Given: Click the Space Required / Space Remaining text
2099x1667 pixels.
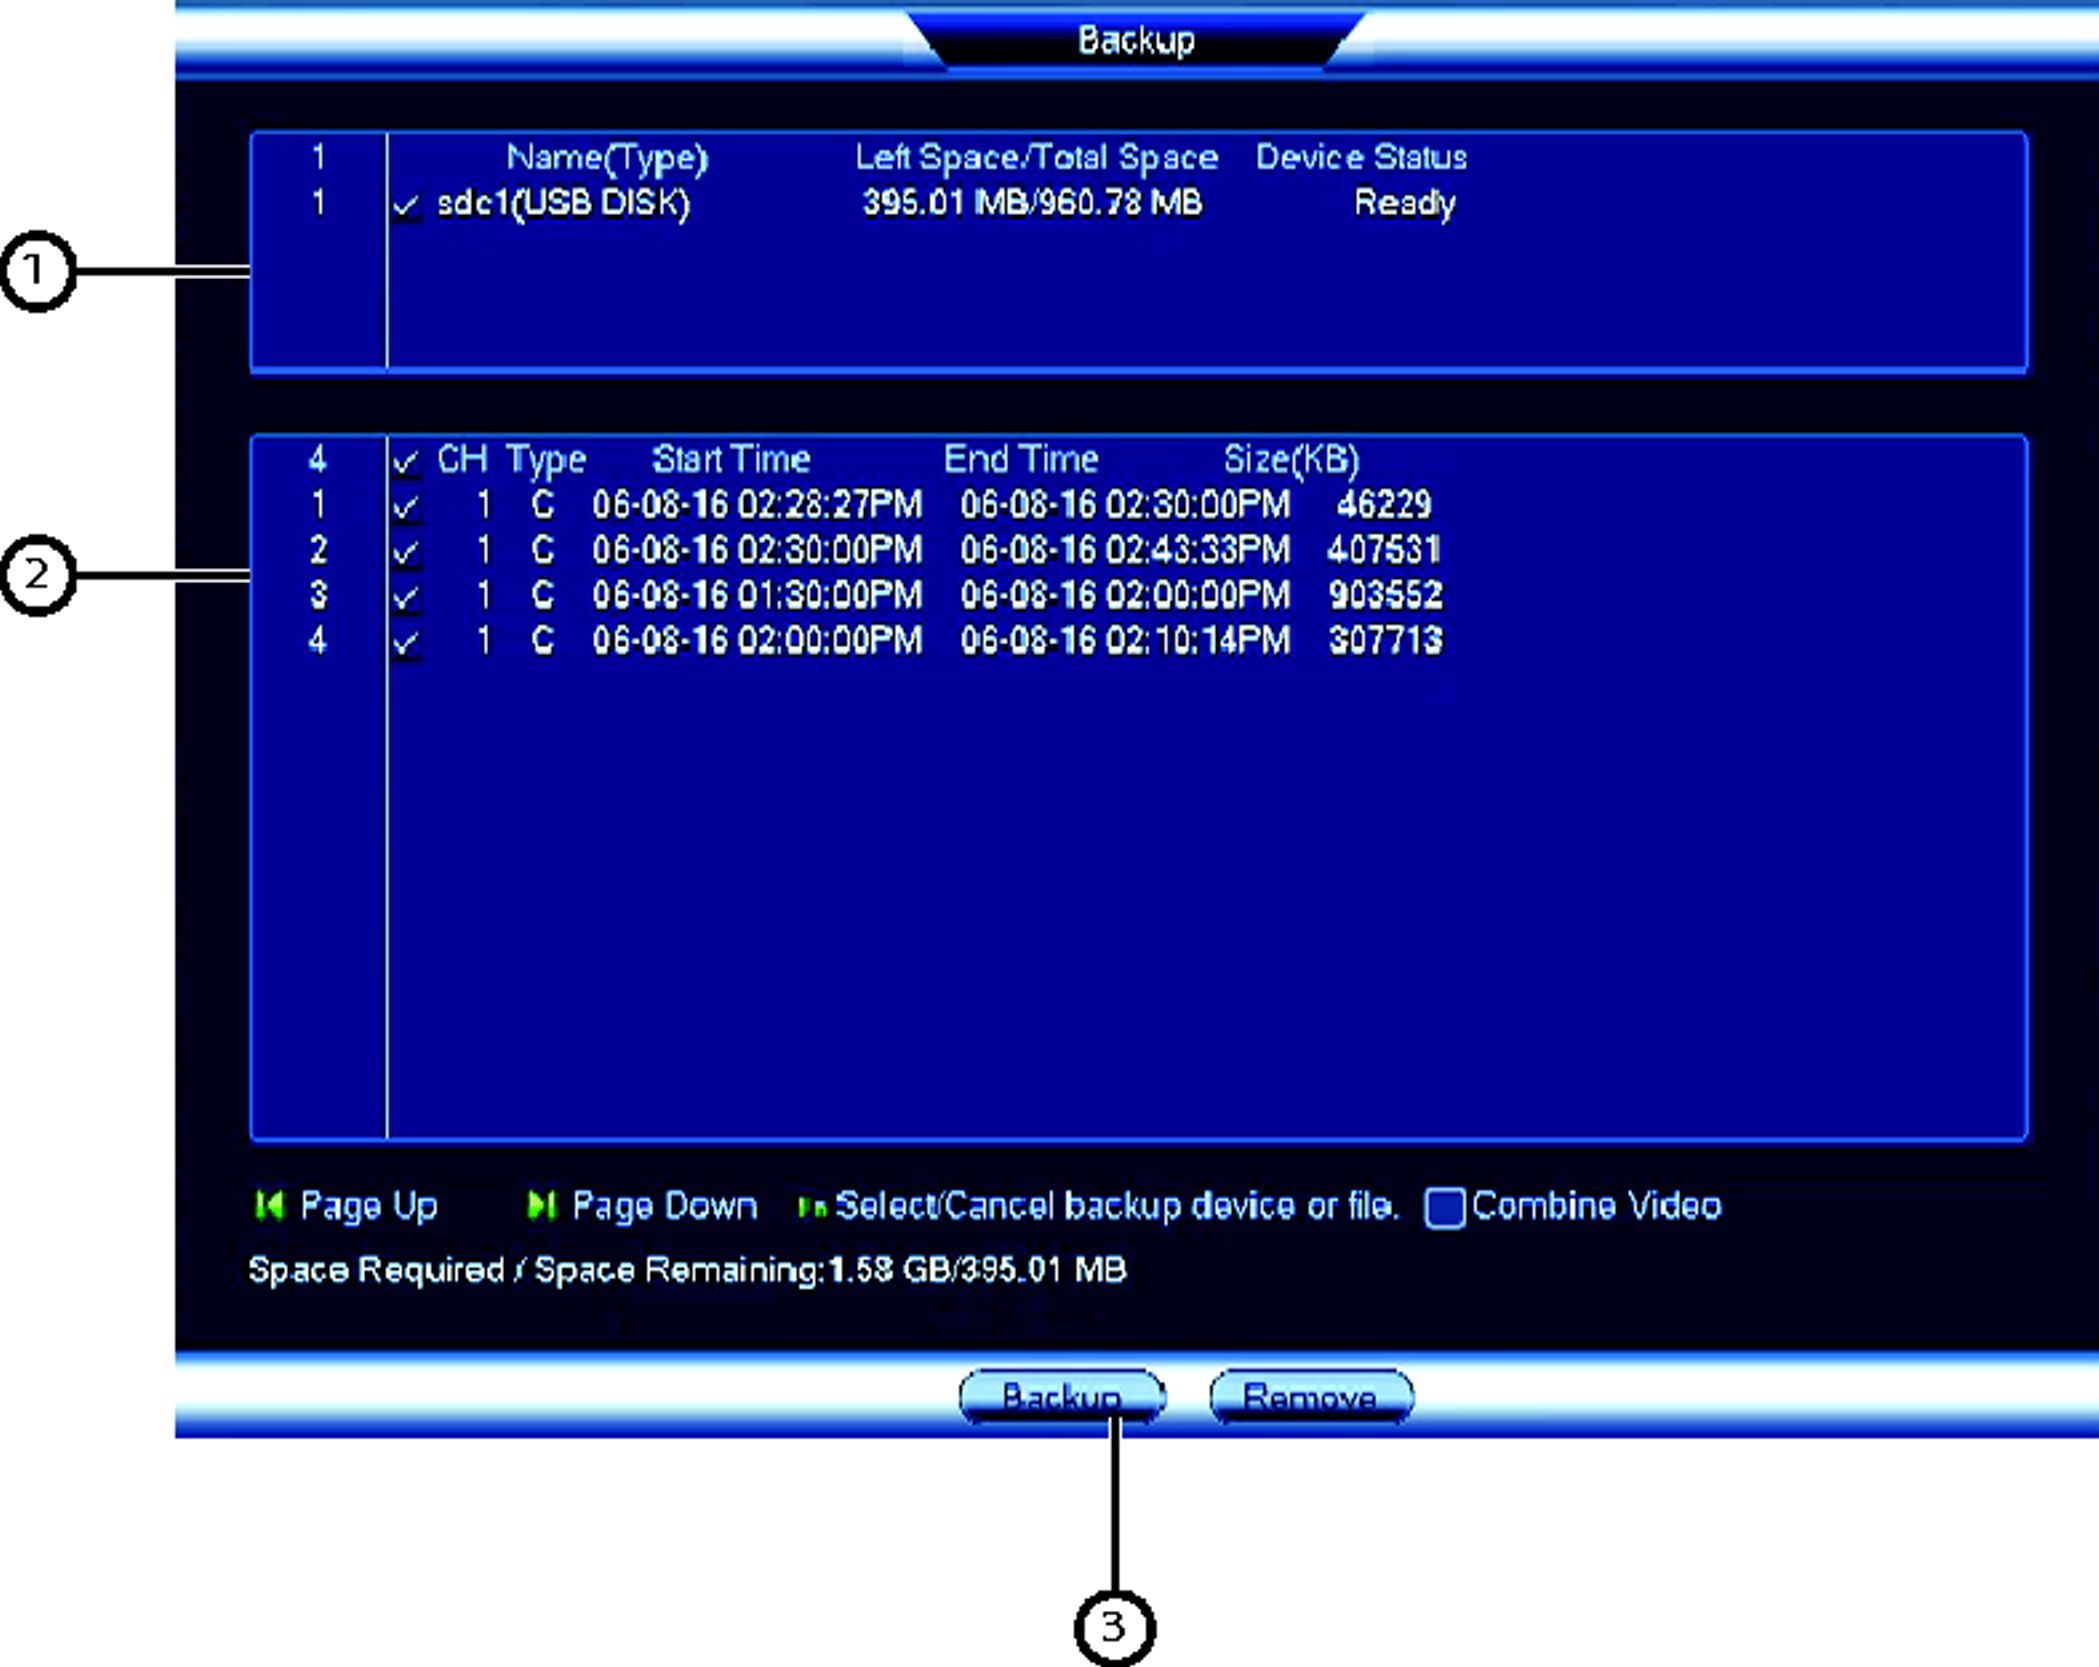Looking at the screenshot, I should pyautogui.click(x=687, y=1270).
